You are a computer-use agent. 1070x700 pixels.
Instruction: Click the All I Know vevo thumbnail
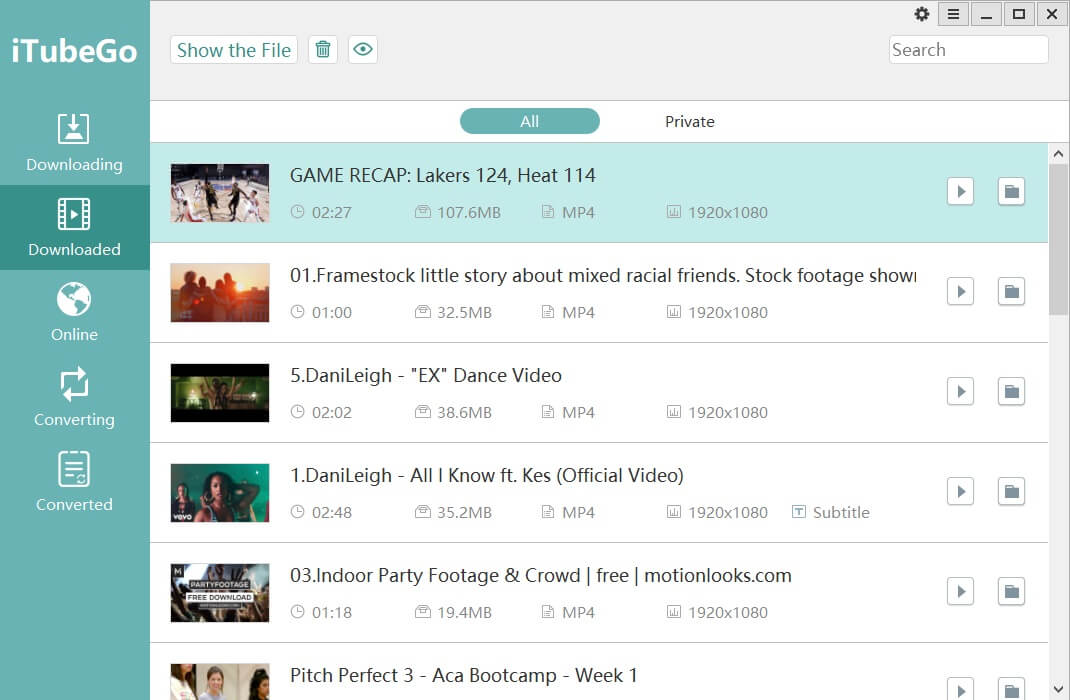tap(220, 493)
